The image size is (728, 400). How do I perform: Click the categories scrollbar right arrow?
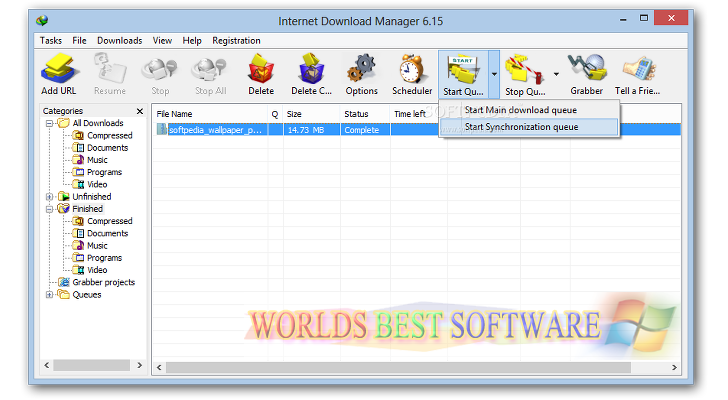coord(139,366)
